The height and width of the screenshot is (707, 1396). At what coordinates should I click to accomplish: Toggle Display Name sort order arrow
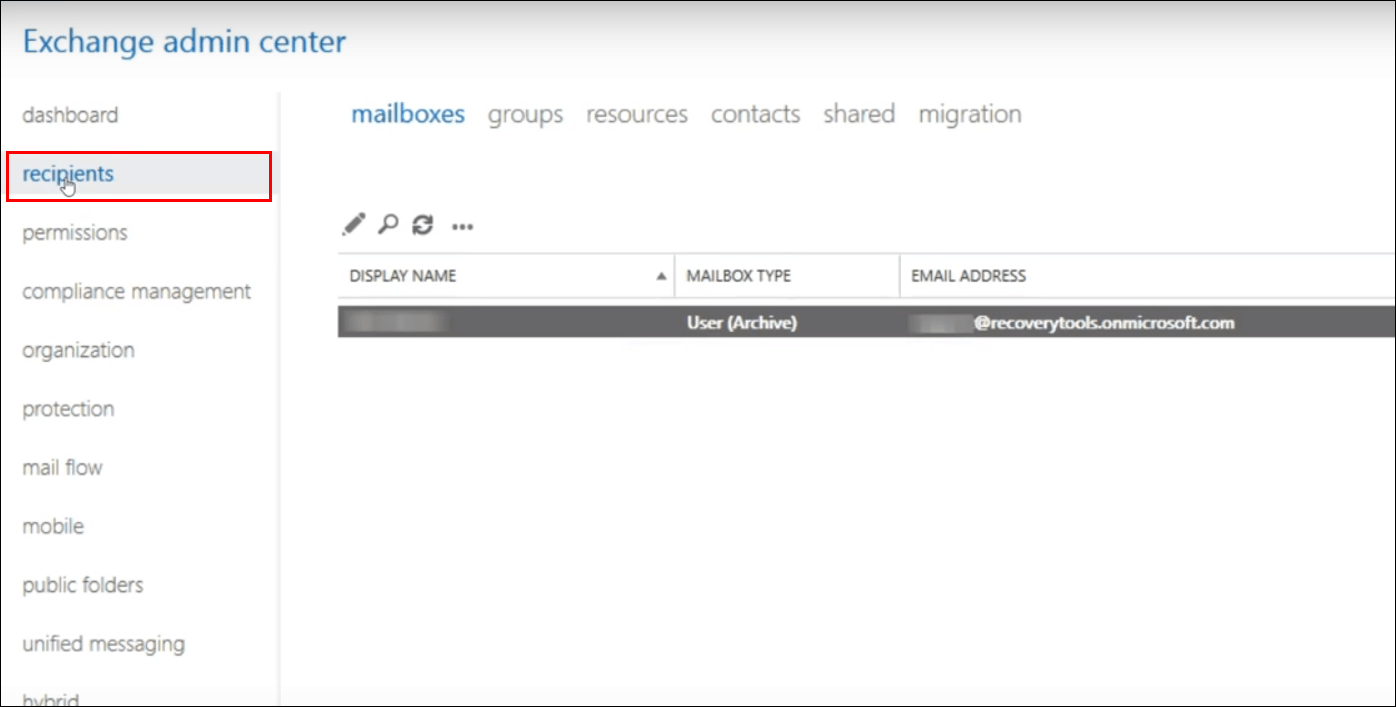(x=662, y=275)
